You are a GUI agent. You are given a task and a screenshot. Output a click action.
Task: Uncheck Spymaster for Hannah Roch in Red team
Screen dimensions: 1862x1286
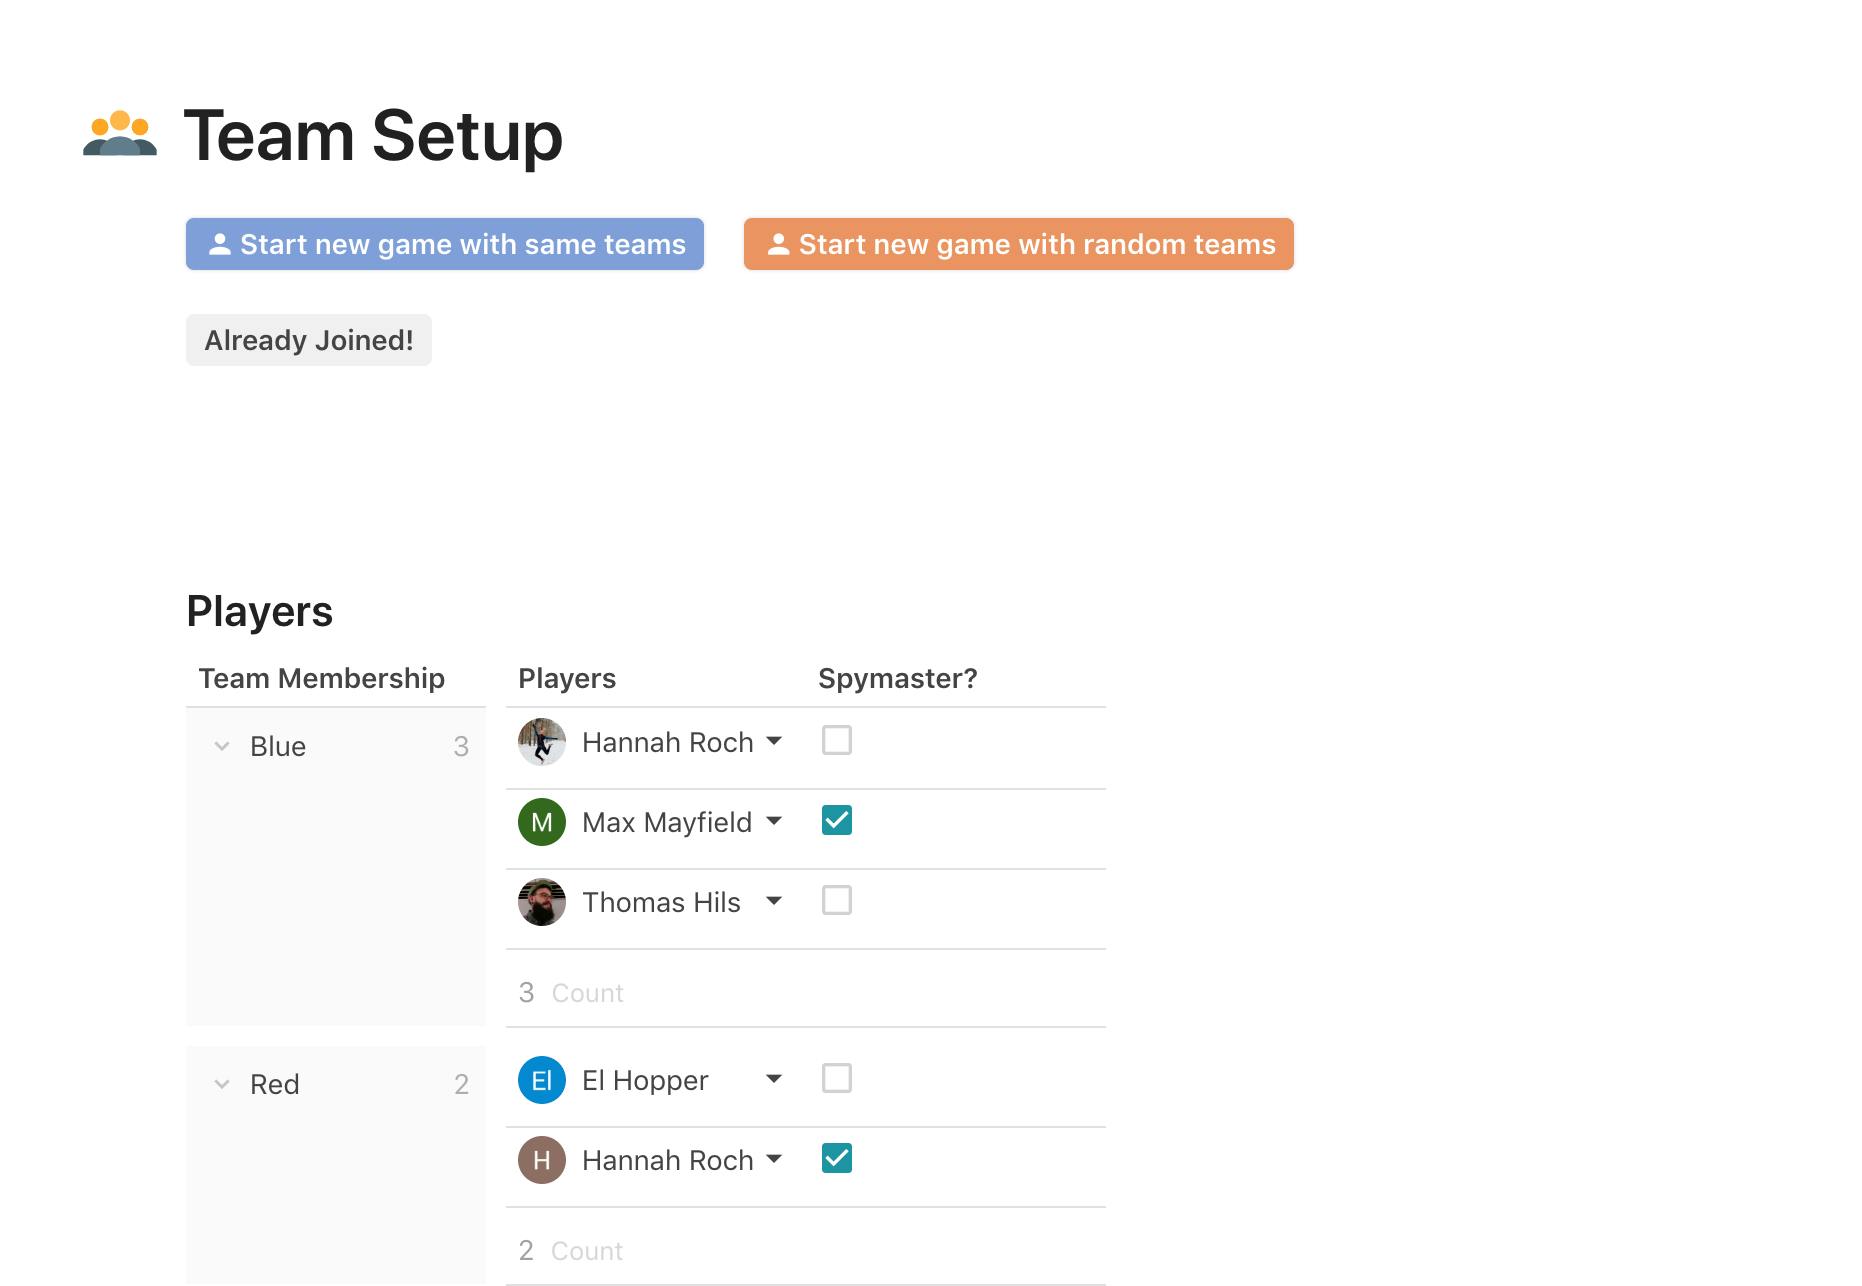click(836, 1159)
